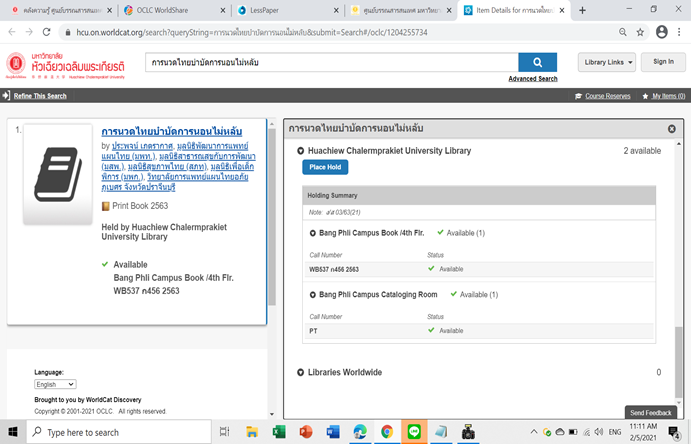The width and height of the screenshot is (691, 444).
Task: Close the item details panel
Action: pyautogui.click(x=672, y=129)
